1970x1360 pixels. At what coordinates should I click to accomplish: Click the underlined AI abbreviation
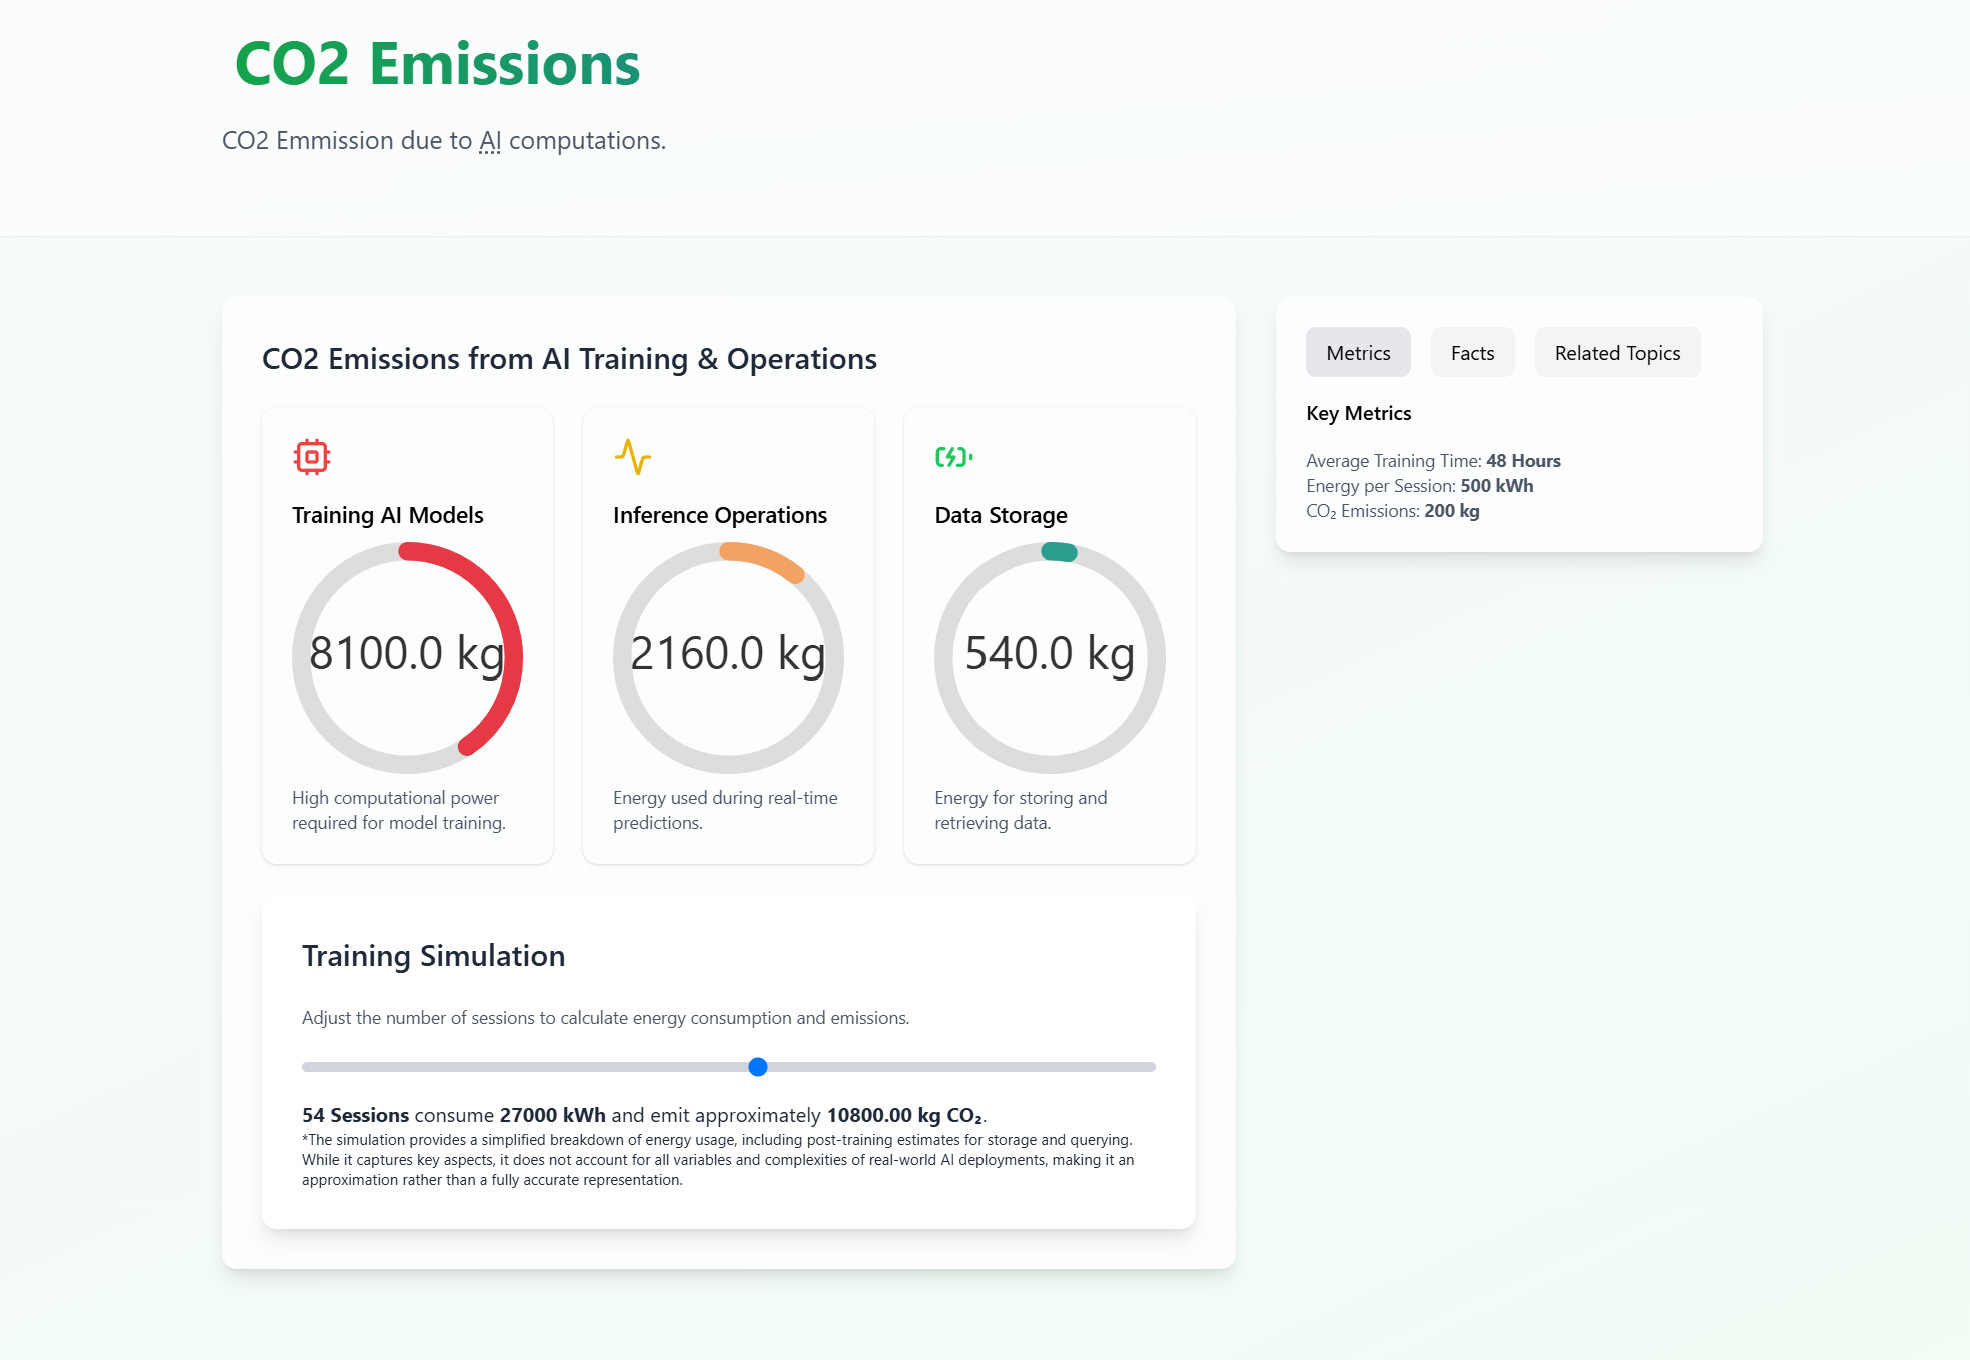(490, 141)
